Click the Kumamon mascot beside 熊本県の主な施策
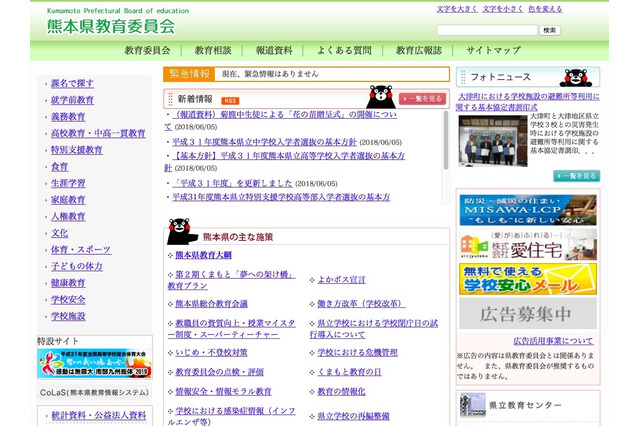This screenshot has height=426, width=640. point(182,231)
